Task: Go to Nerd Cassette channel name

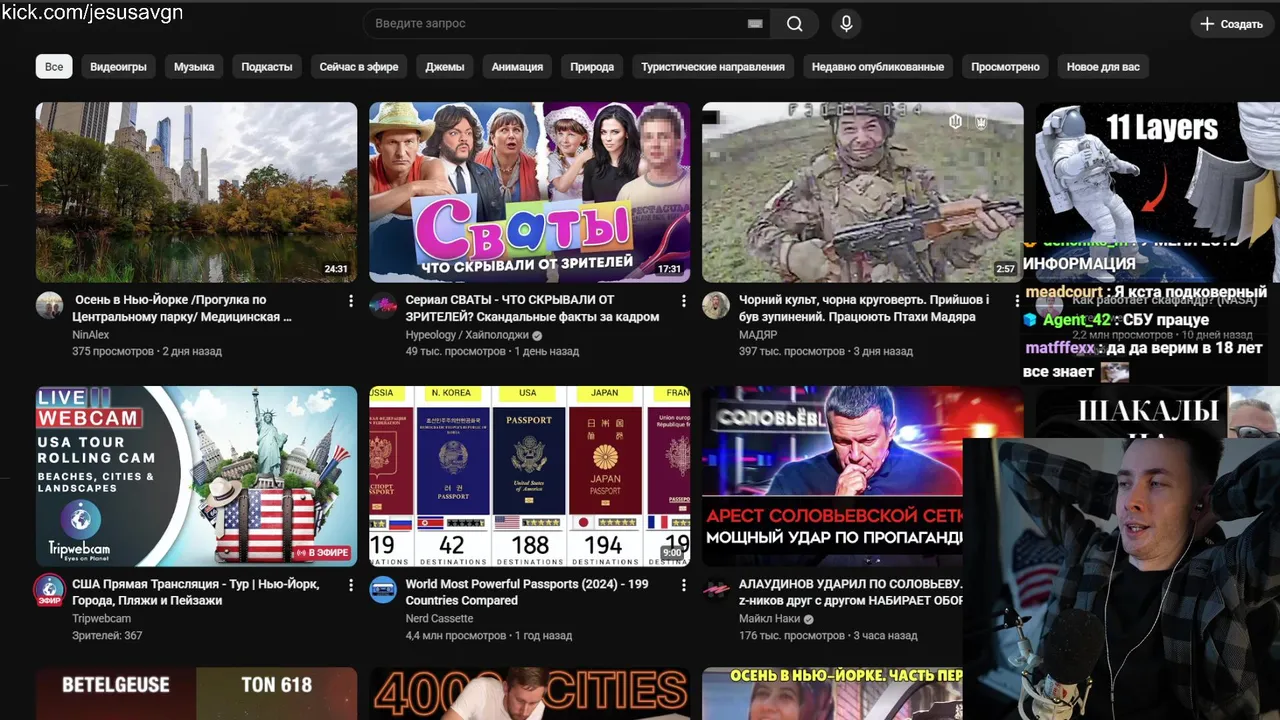Action: coord(439,619)
